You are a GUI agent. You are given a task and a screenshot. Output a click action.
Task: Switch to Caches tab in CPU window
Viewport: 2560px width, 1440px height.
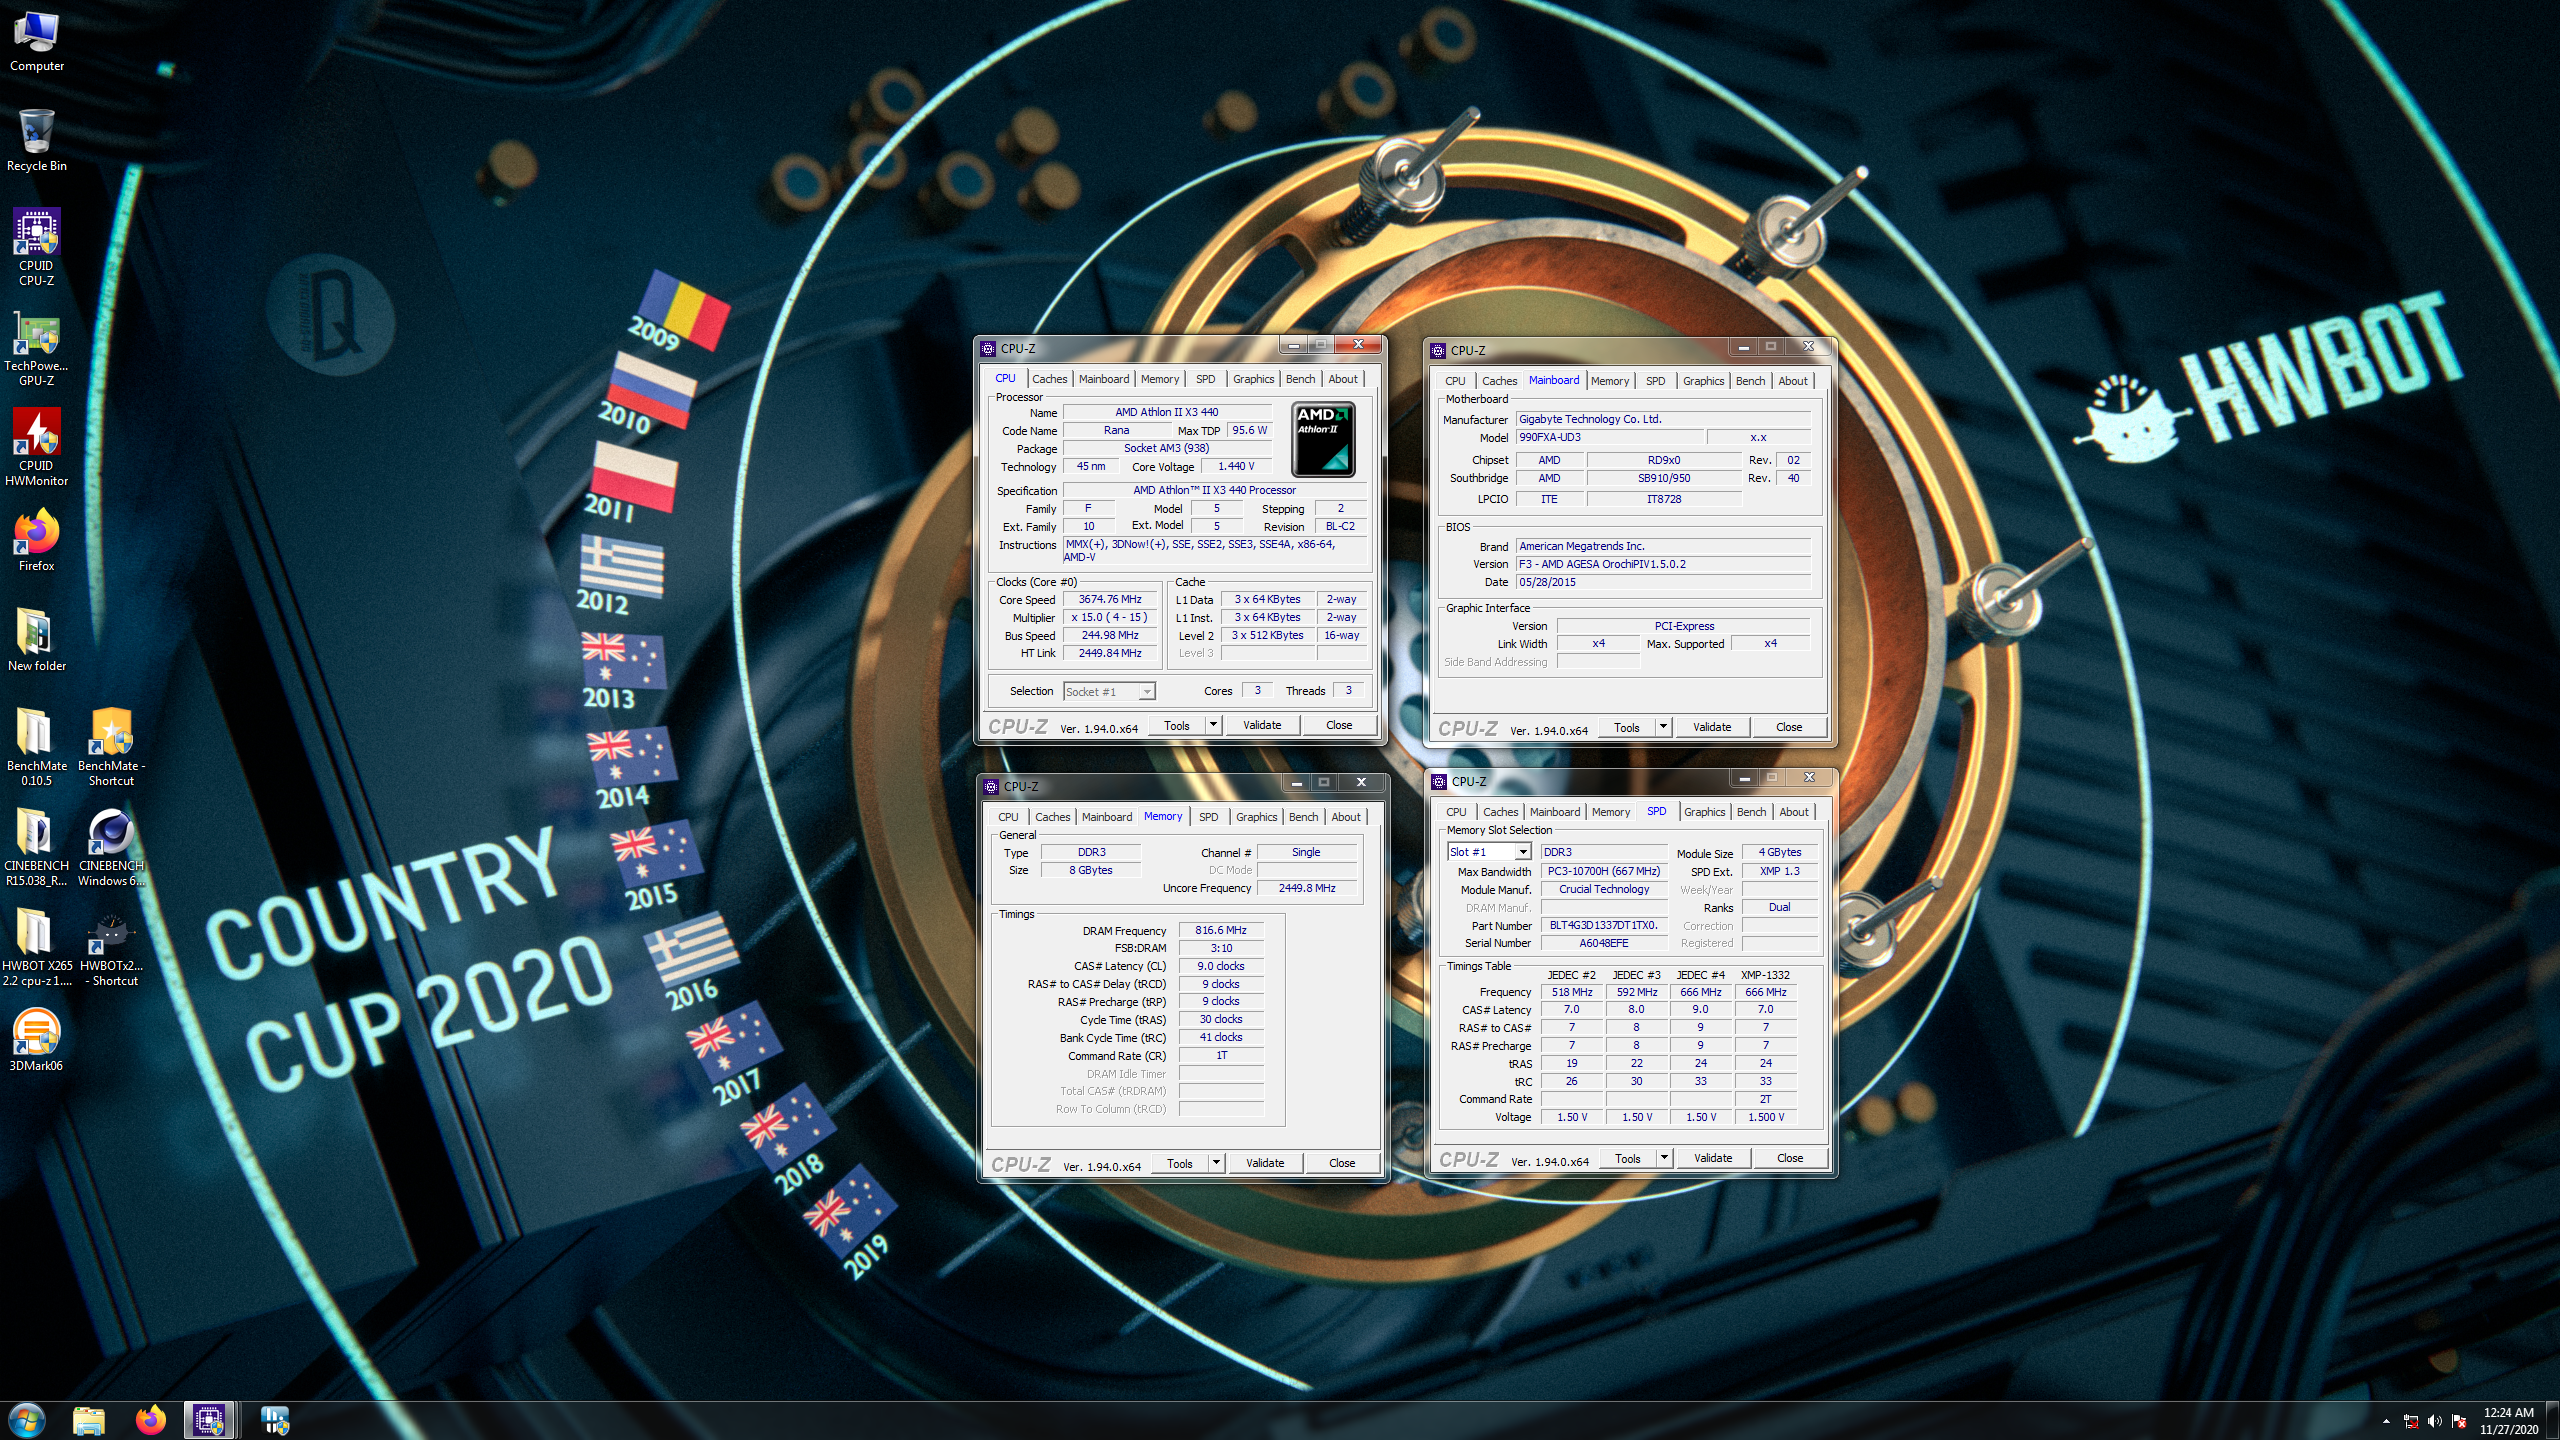(x=1050, y=379)
